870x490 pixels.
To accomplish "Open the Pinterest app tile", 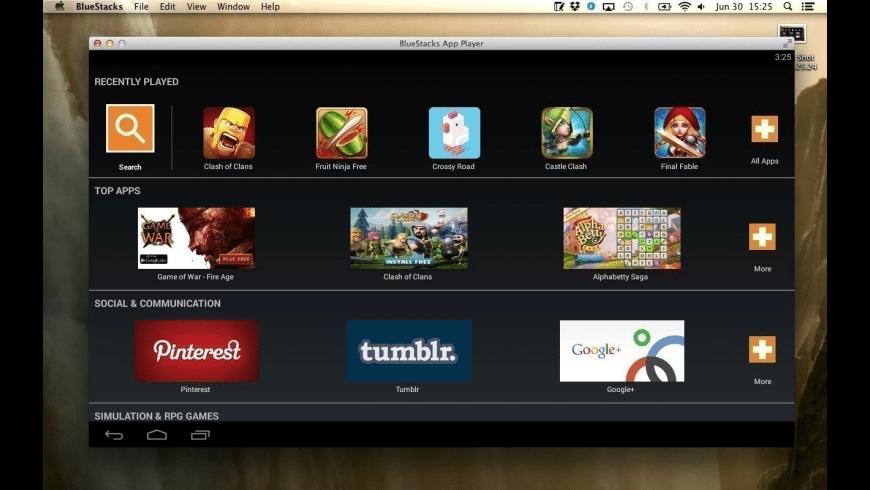I will [196, 351].
